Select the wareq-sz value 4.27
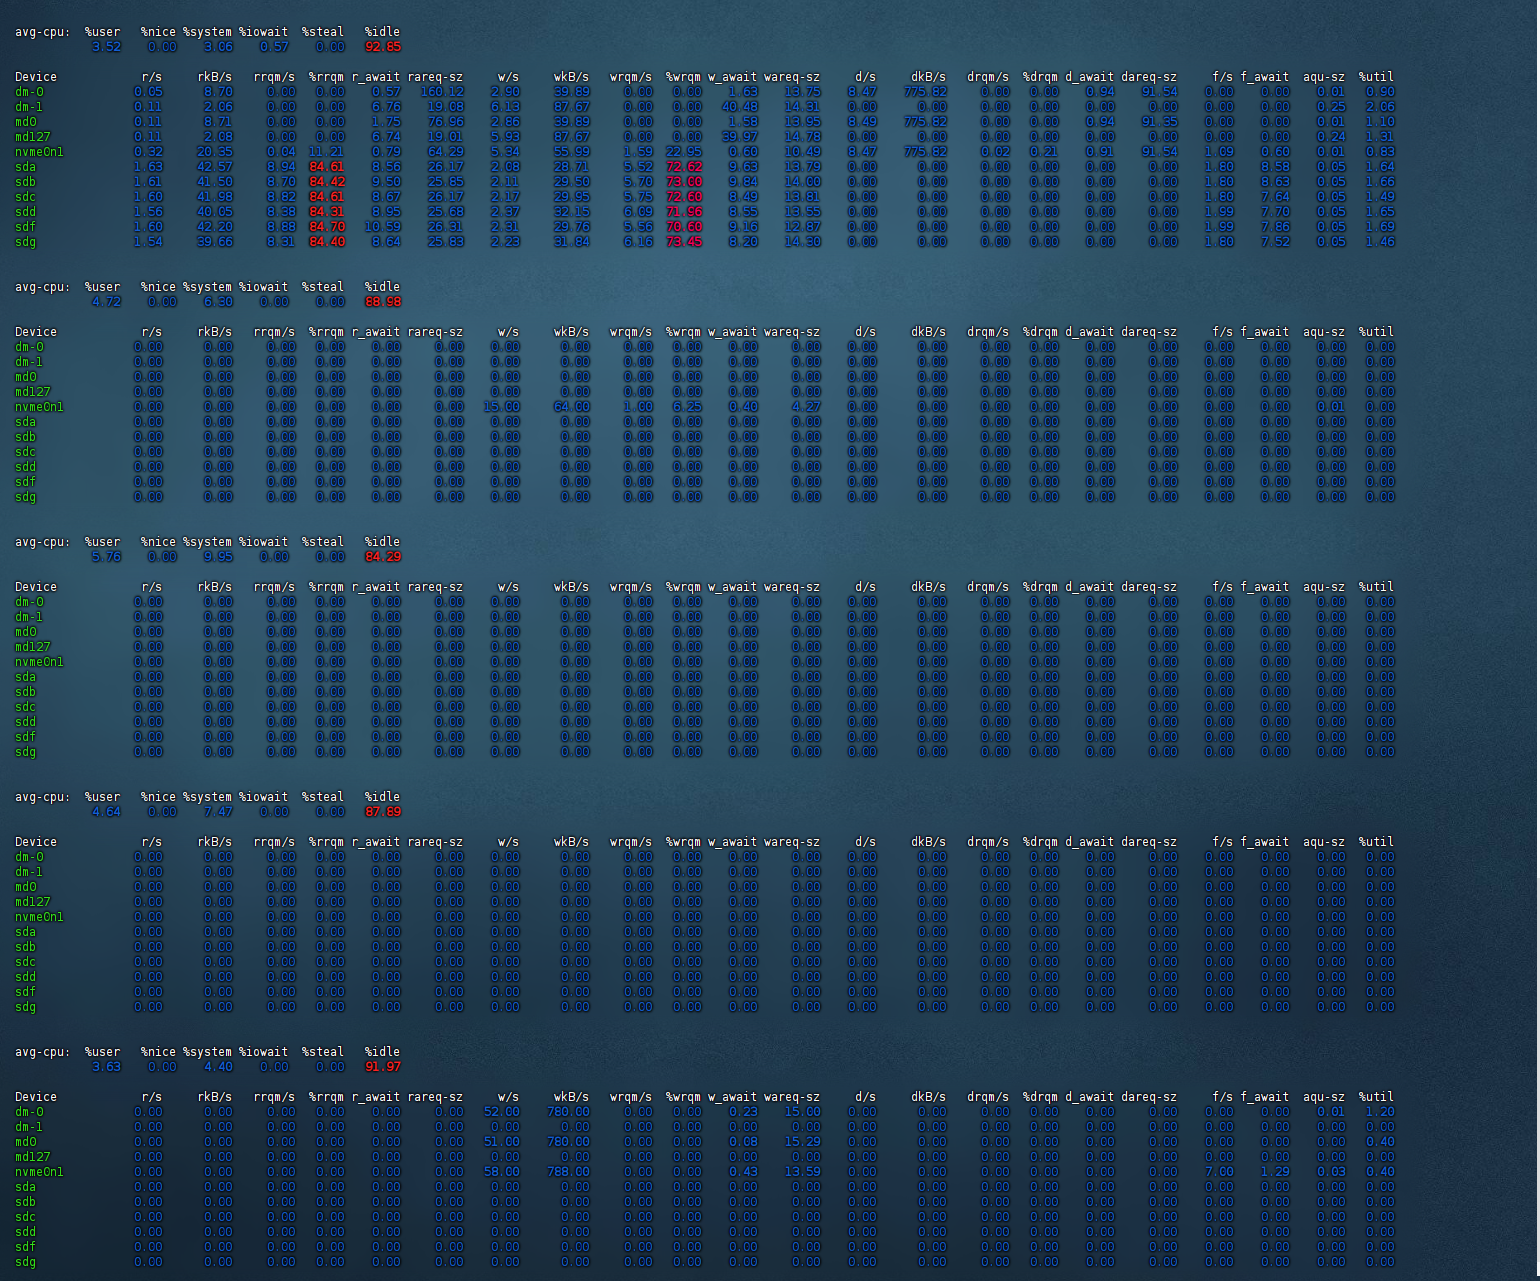The height and width of the screenshot is (1281, 1540). click(806, 407)
